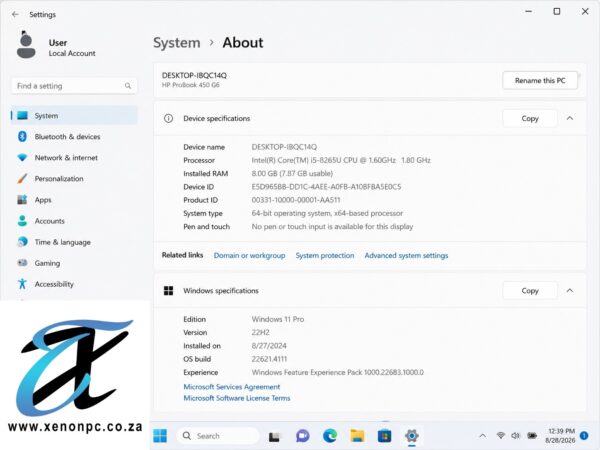Open Microsoft Services Agreement link

point(232,387)
